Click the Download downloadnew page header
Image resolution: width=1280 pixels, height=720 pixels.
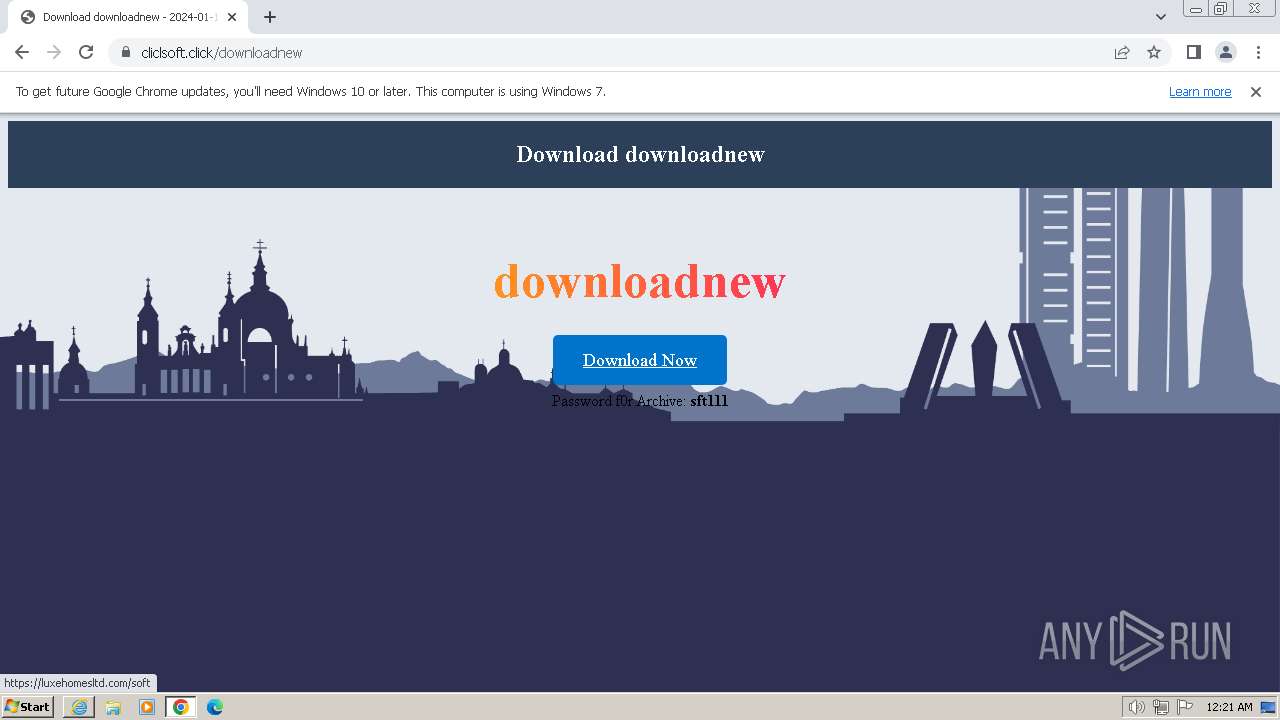[x=640, y=154]
